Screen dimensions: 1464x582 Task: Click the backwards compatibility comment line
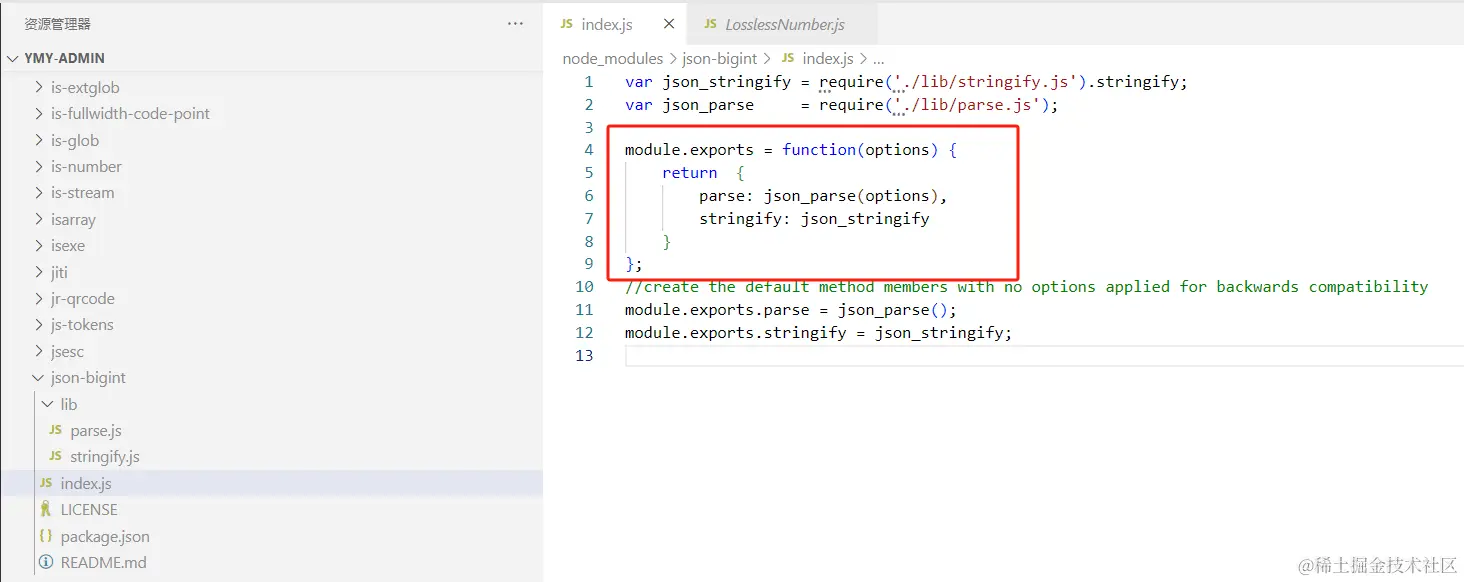point(1026,287)
